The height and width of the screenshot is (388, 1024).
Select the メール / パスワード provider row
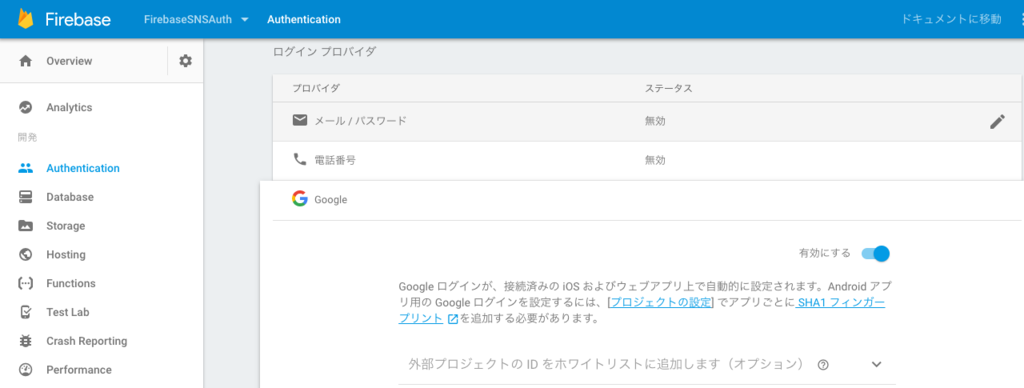point(647,121)
